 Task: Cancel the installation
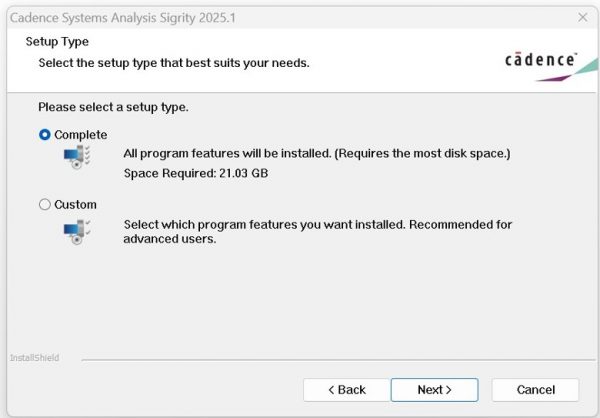(x=535, y=390)
